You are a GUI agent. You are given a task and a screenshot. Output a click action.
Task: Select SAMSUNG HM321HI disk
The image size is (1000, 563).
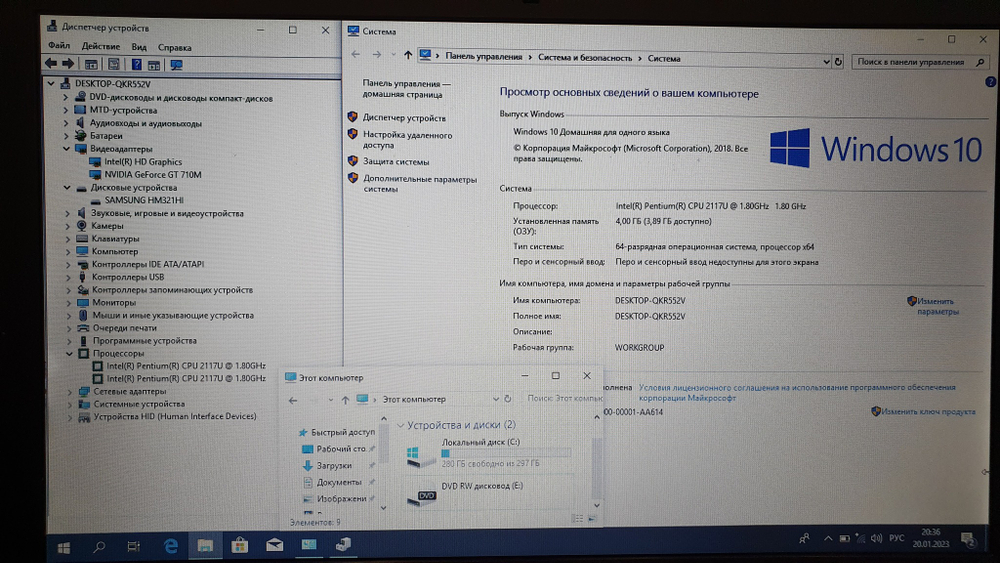pyautogui.click(x=143, y=200)
